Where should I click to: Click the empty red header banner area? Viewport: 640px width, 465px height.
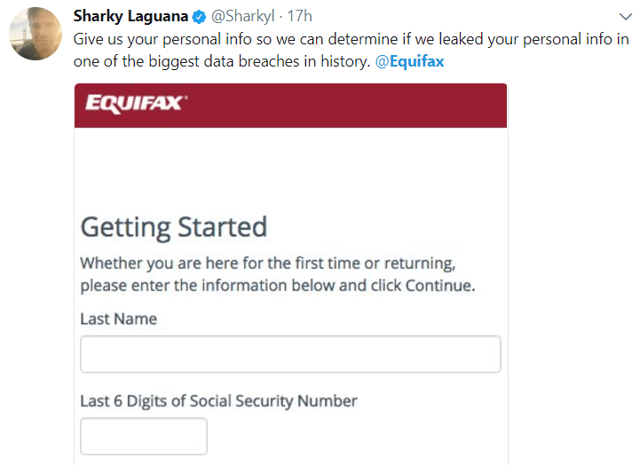click(x=350, y=105)
